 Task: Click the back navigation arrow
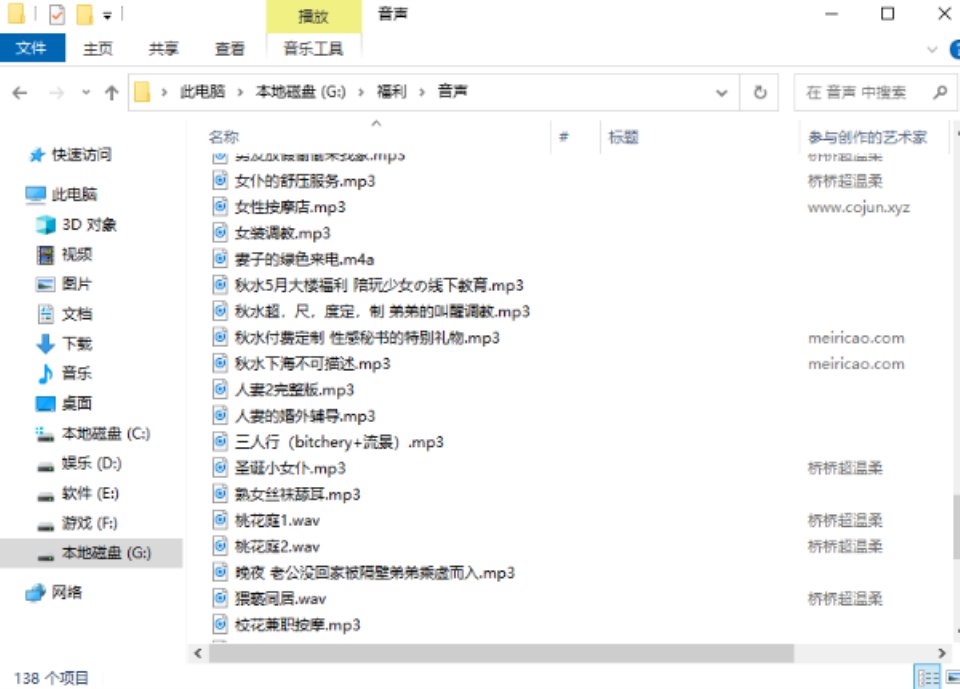[20, 92]
